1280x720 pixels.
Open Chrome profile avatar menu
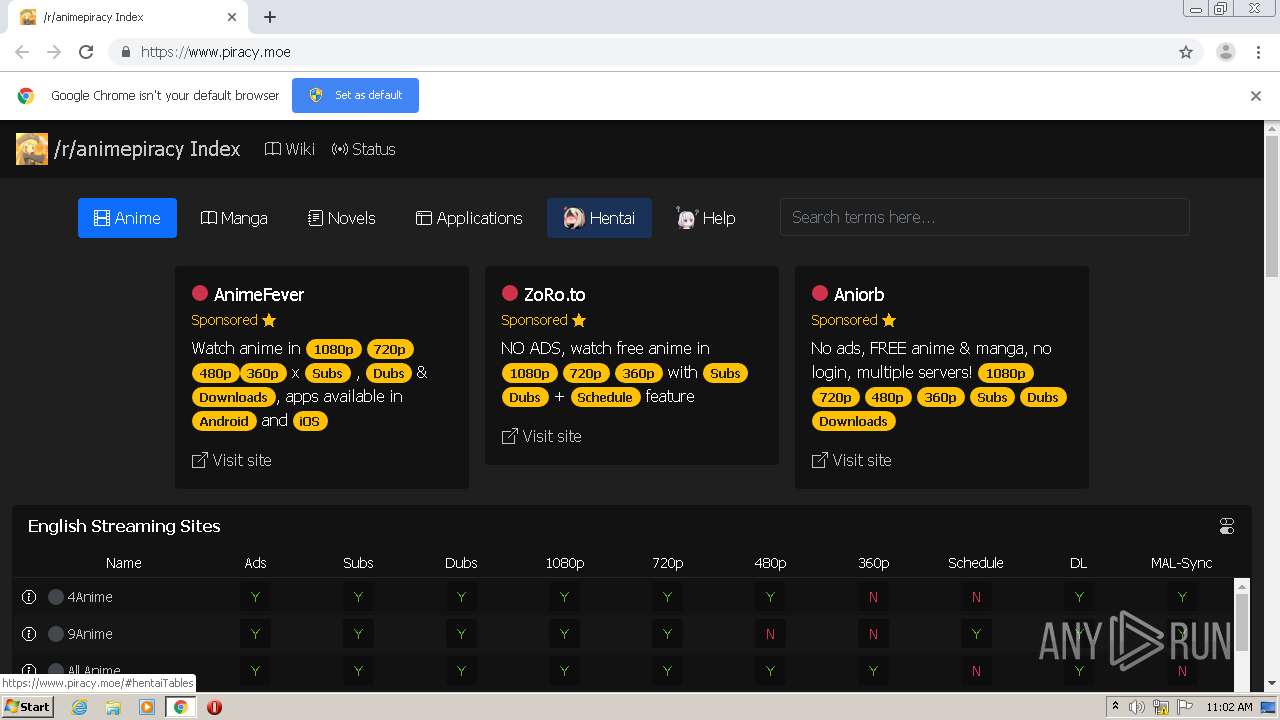click(x=1226, y=52)
